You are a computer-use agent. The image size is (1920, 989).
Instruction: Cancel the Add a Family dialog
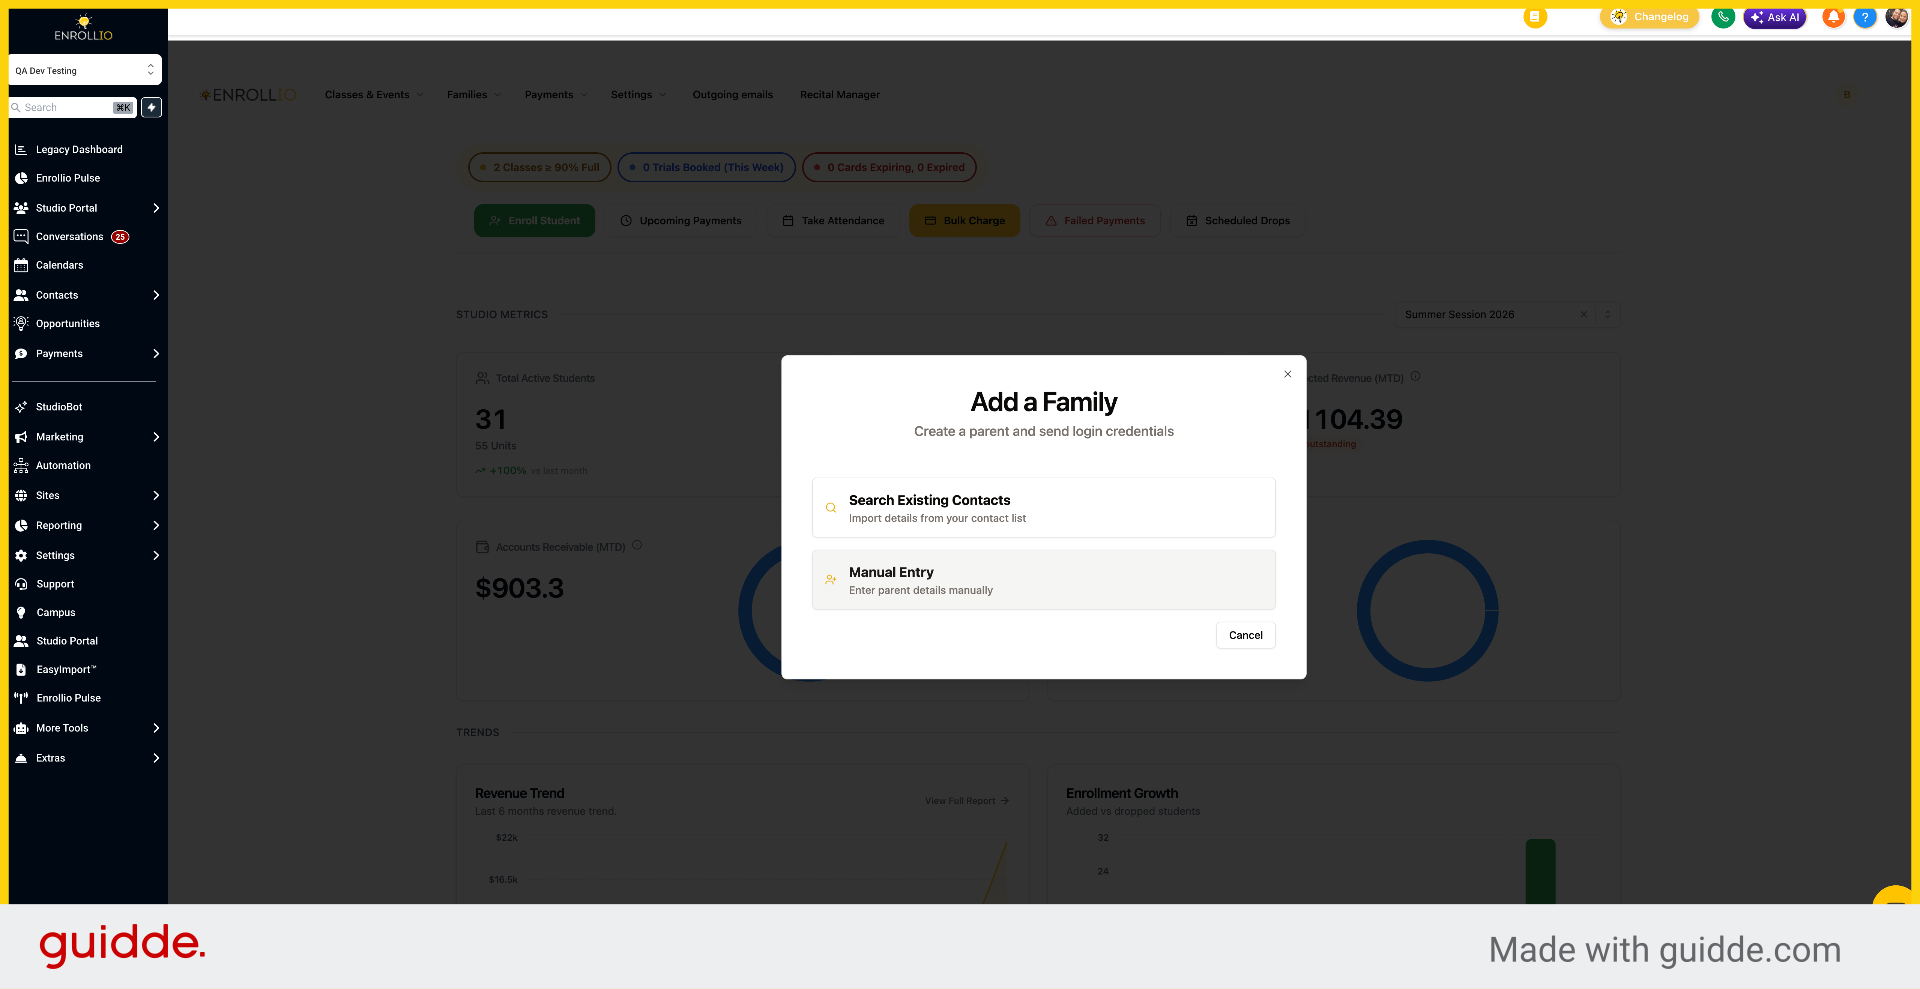(1246, 635)
